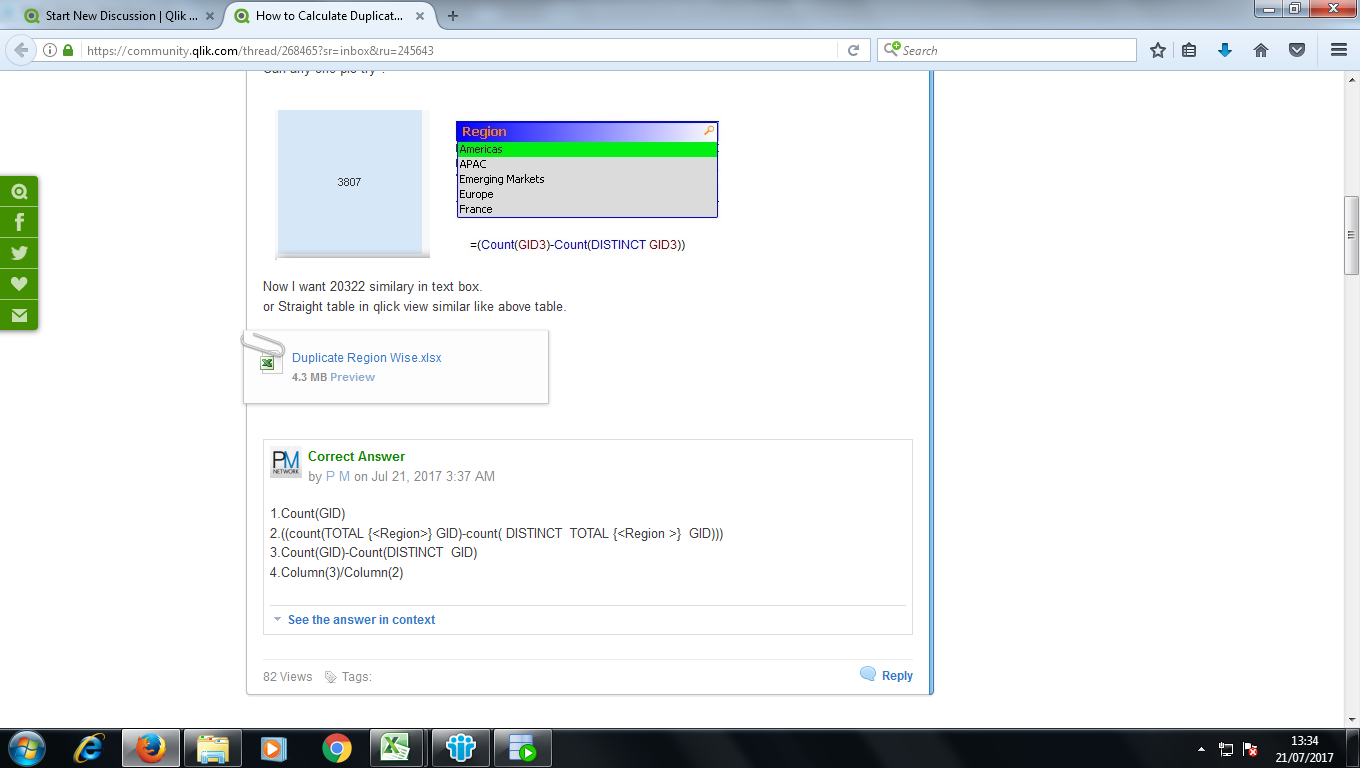Open media player taskbar icon
The width and height of the screenshot is (1360, 768).
pos(274,748)
